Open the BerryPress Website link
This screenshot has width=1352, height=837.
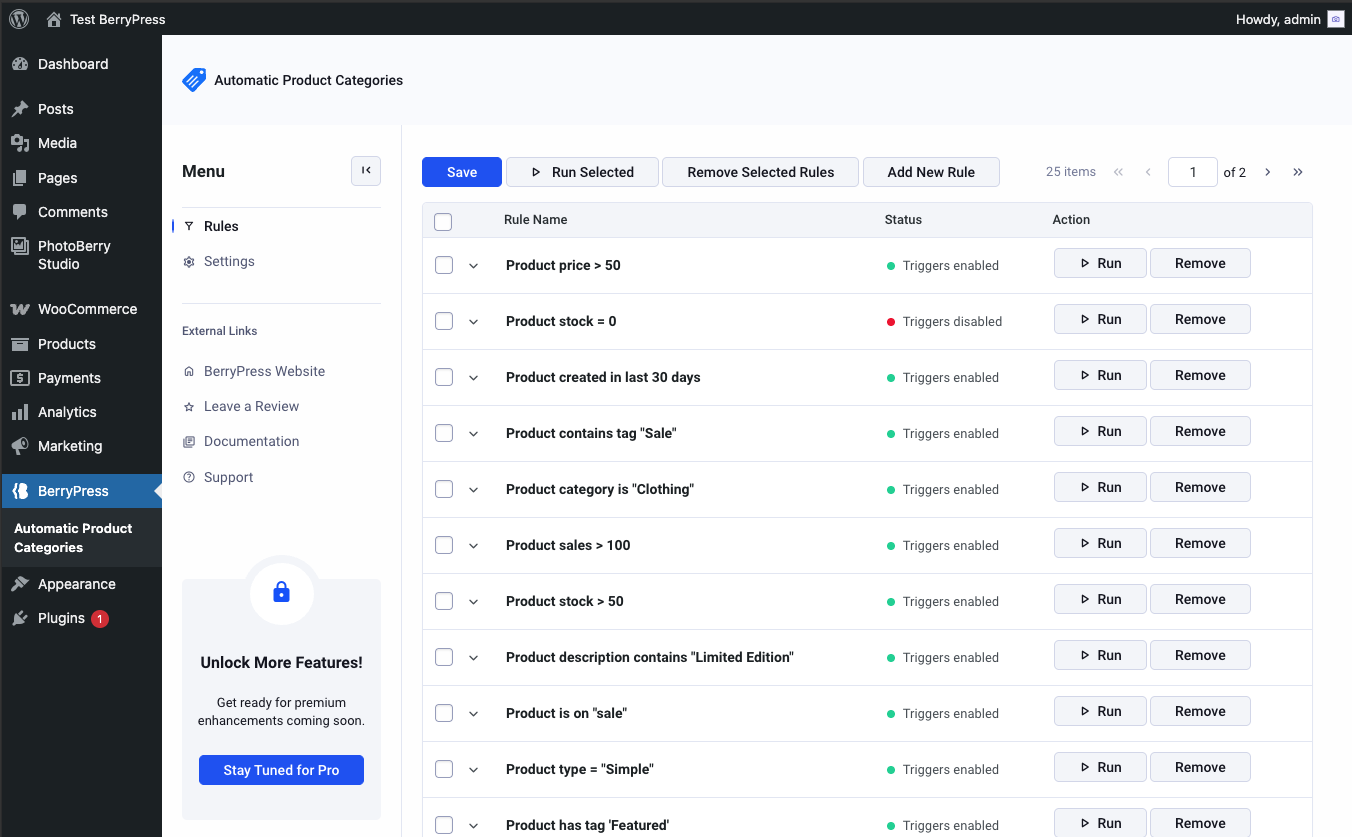[x=264, y=371]
